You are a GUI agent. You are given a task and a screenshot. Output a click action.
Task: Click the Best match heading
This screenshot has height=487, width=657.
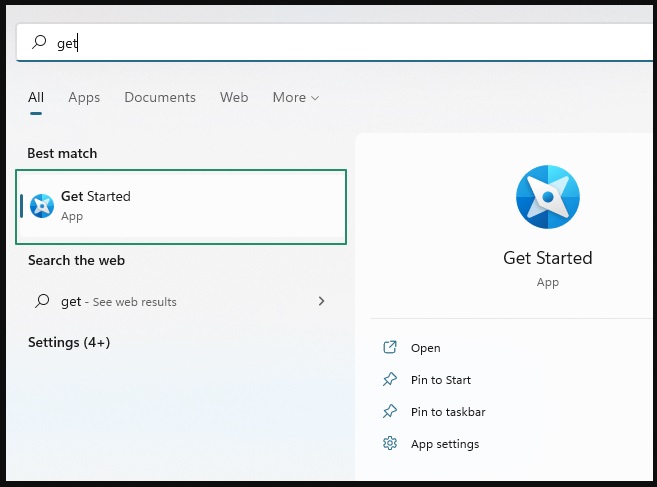click(x=62, y=153)
